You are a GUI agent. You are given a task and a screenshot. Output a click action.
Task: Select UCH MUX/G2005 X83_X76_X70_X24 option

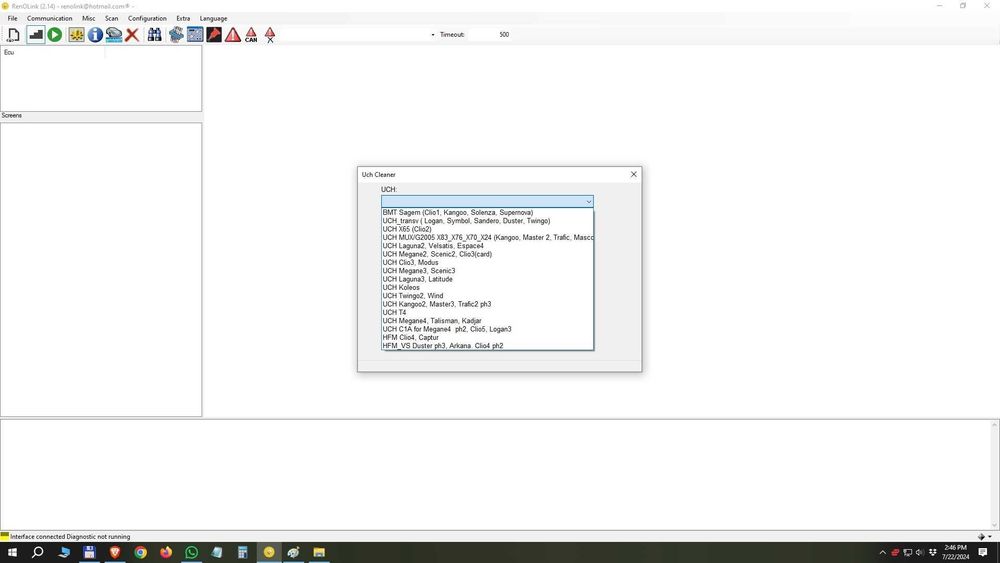(x=487, y=237)
